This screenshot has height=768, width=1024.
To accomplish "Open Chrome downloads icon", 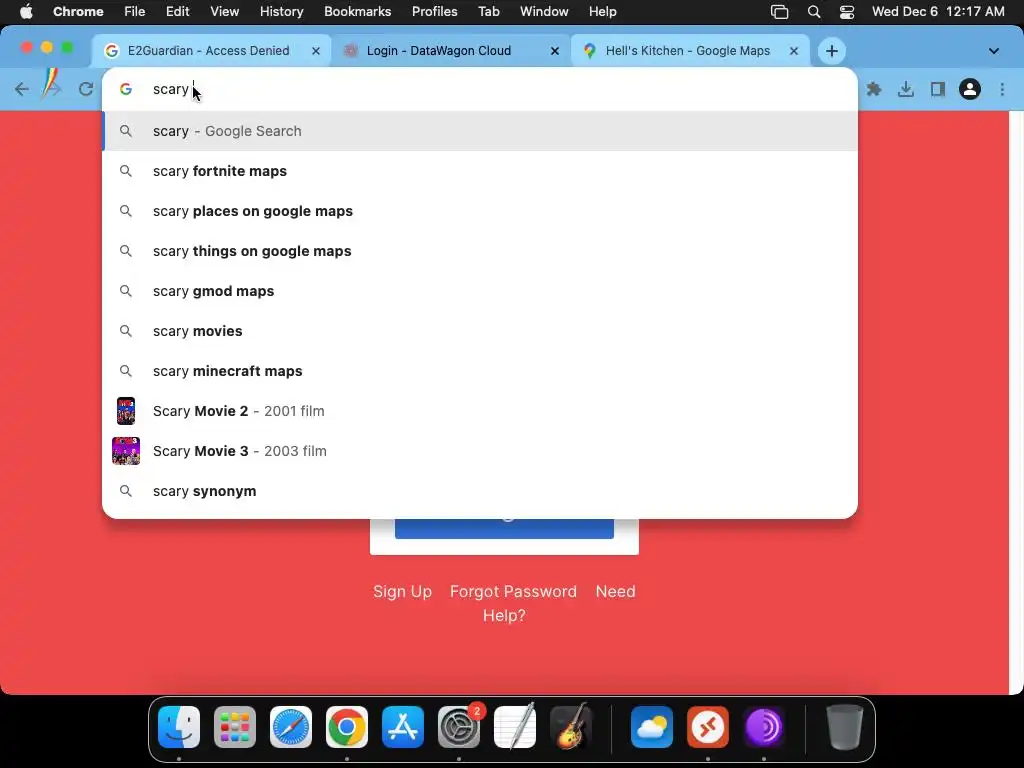I will [x=906, y=89].
